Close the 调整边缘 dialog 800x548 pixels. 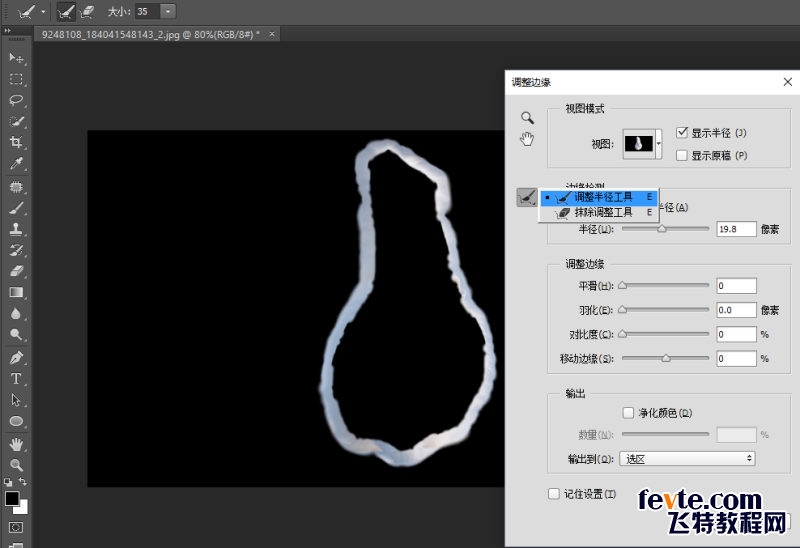(788, 82)
